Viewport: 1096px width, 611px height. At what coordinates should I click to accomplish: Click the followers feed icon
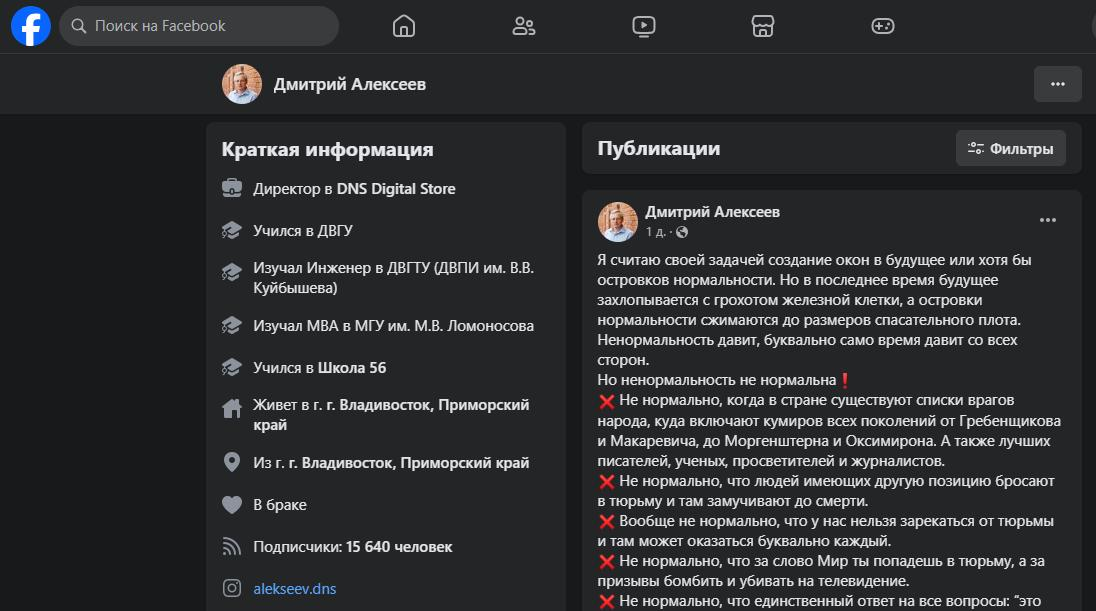point(232,546)
